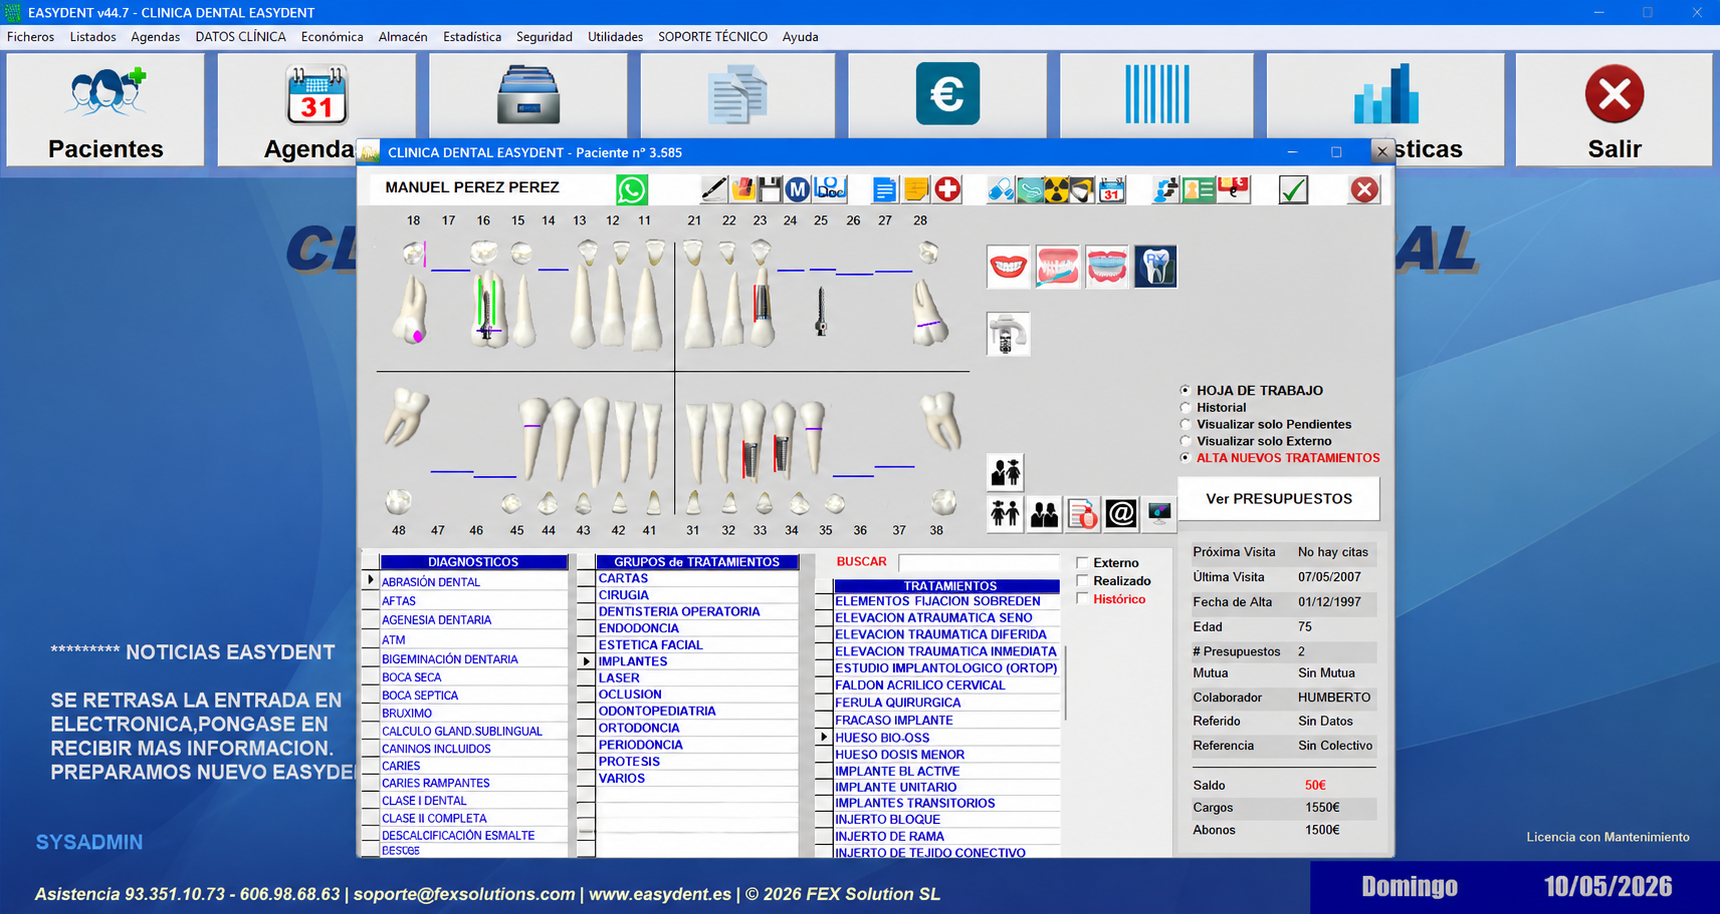Open the Económica menu
This screenshot has height=914, width=1720.
[x=332, y=37]
